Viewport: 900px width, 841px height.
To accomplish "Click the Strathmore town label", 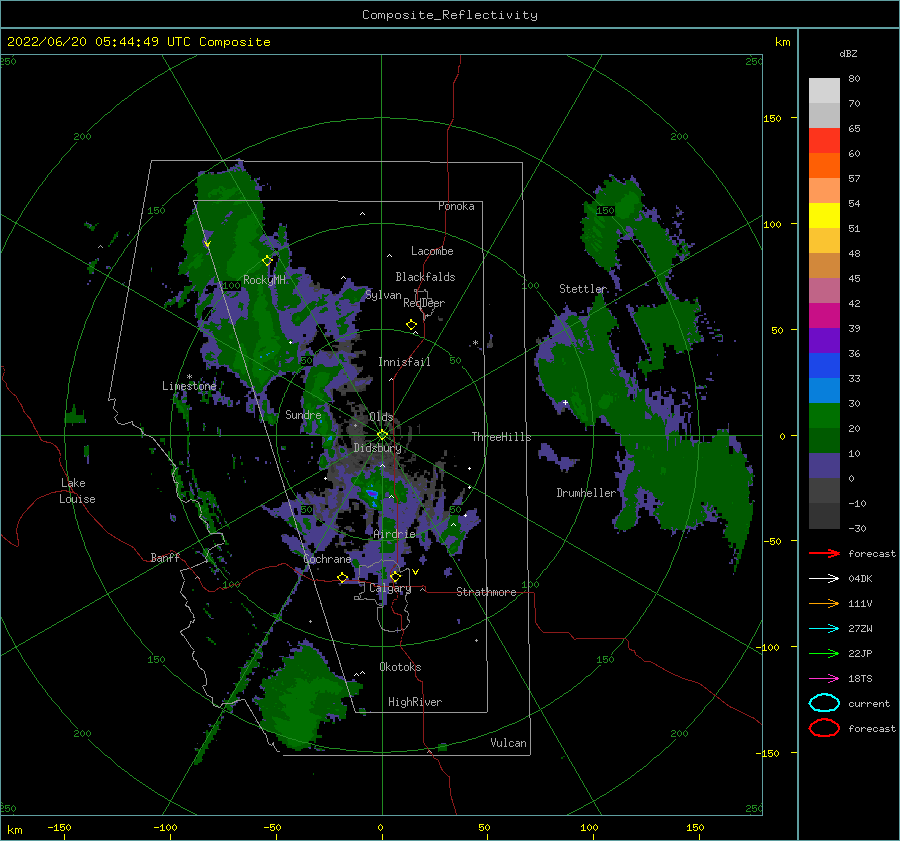I will 486,592.
